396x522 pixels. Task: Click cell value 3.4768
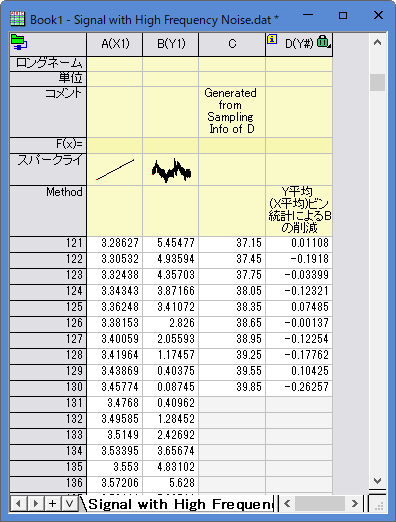115,404
